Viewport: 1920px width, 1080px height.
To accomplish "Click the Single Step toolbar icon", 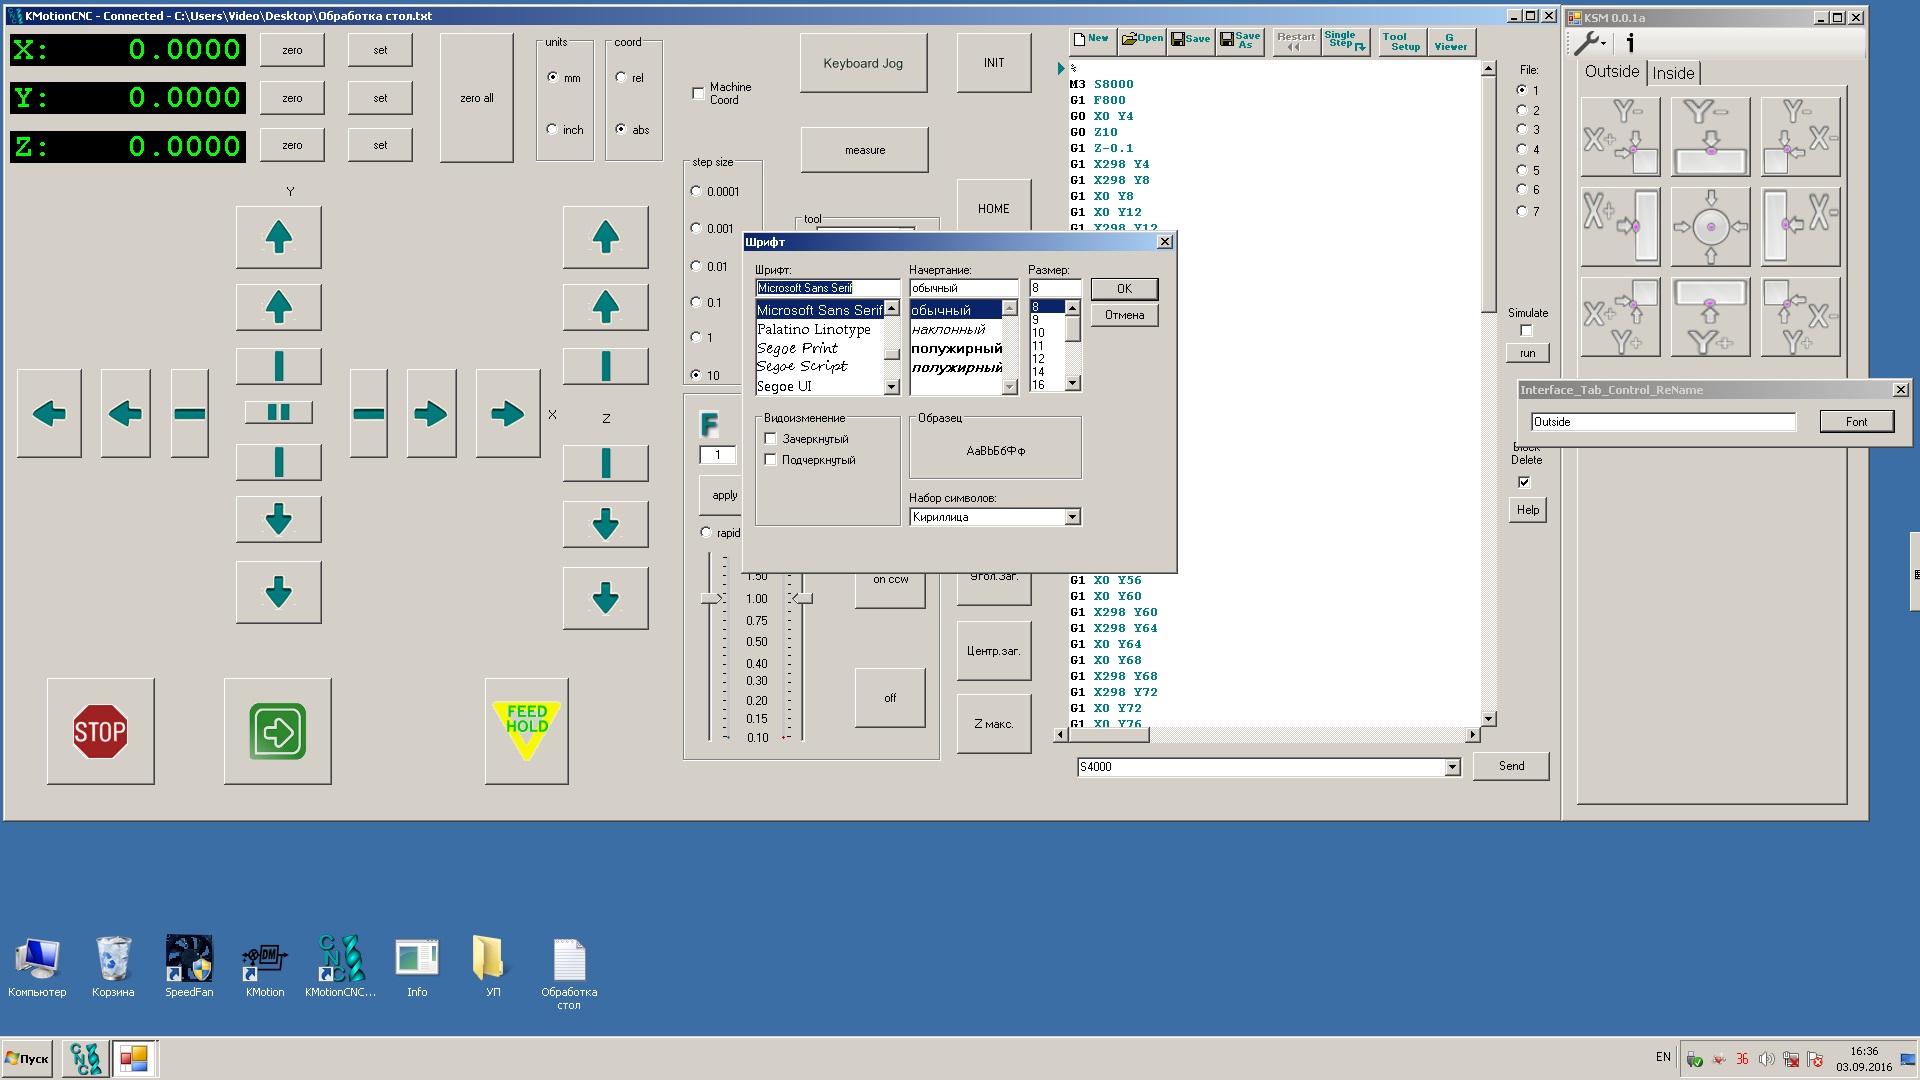I will [x=1345, y=42].
